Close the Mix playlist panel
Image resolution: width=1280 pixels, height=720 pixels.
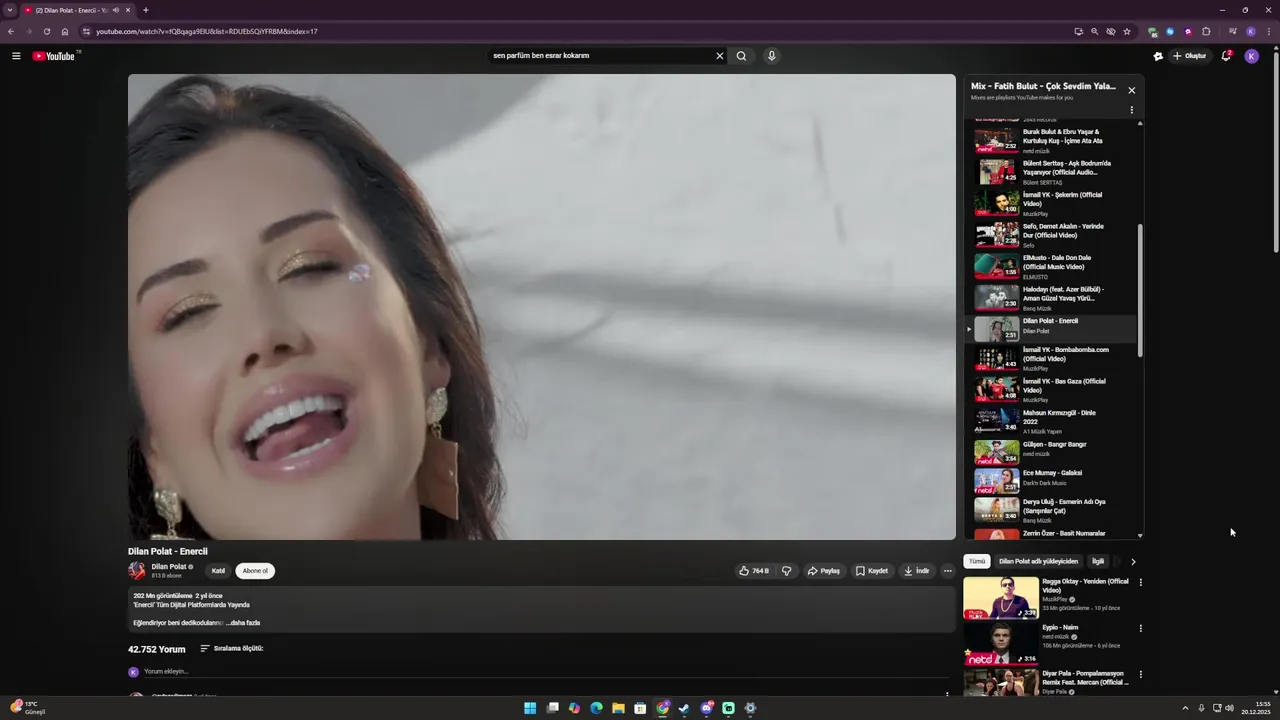pyautogui.click(x=1132, y=90)
